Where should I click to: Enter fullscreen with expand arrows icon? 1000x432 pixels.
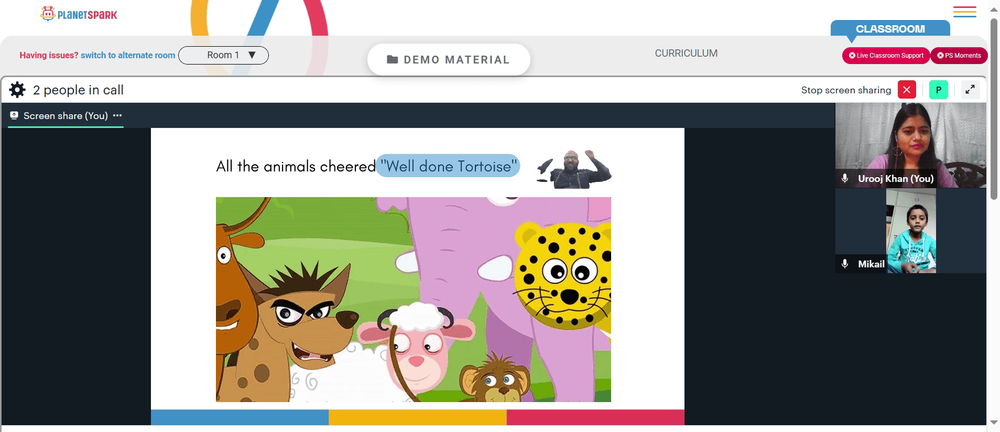pyautogui.click(x=970, y=90)
